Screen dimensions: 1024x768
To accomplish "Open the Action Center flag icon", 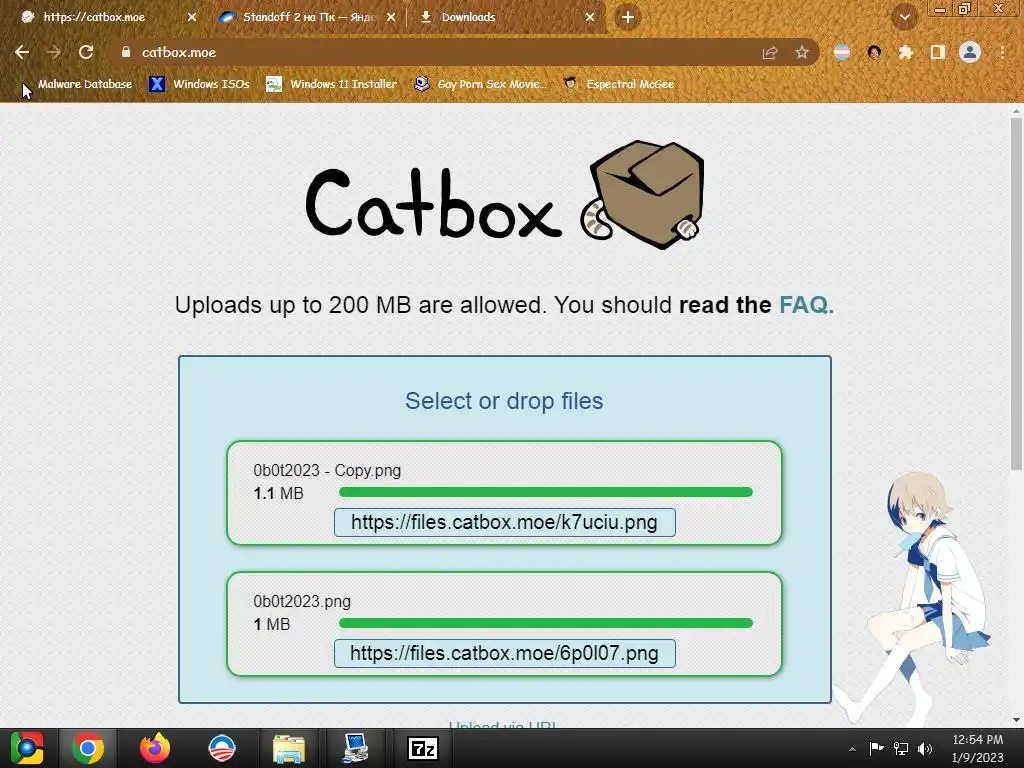I will (876, 748).
